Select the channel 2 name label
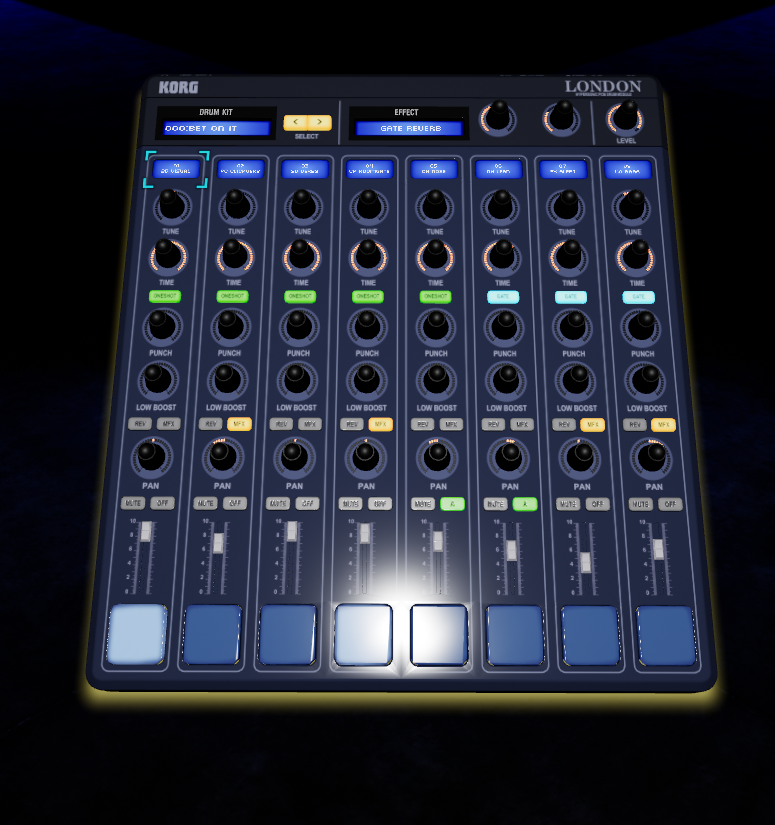 click(240, 169)
